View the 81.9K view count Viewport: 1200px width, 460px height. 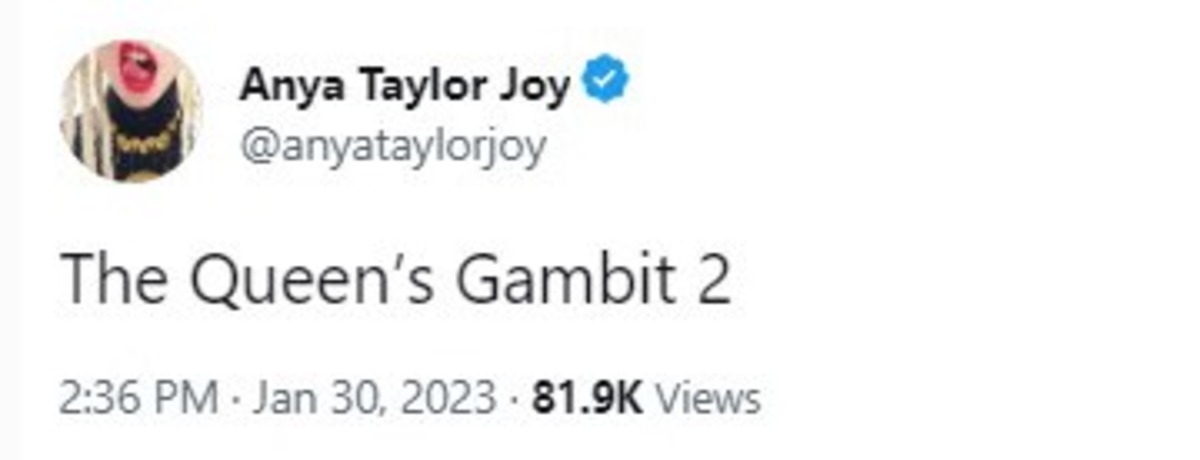(586, 399)
